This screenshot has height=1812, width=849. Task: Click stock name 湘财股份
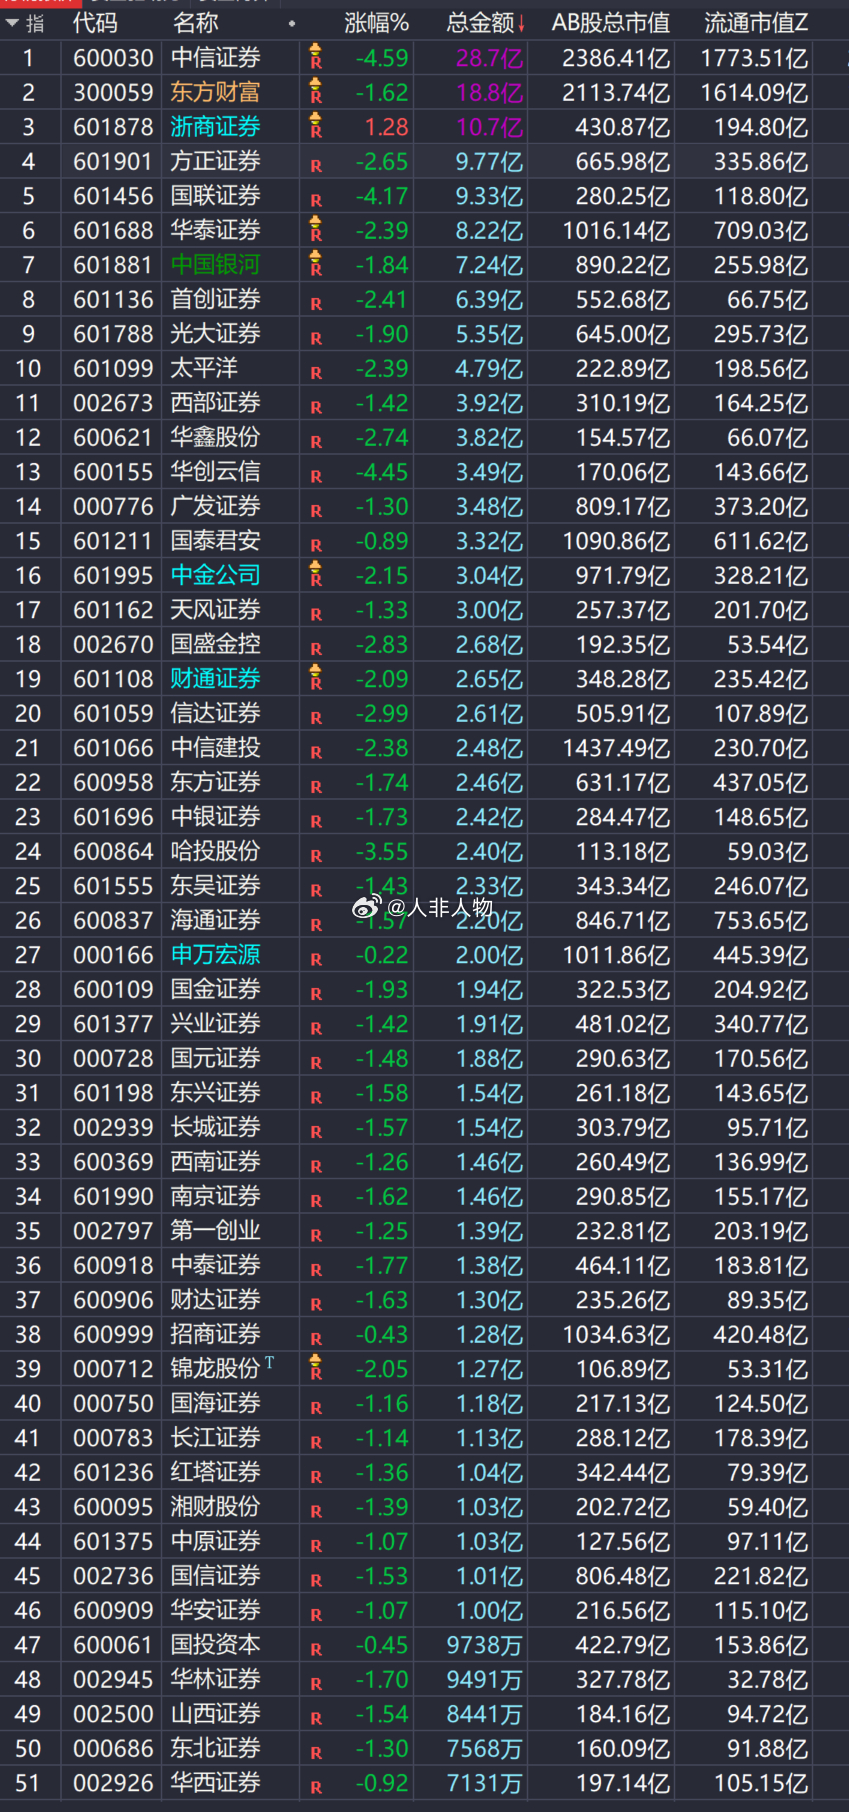(x=215, y=1507)
